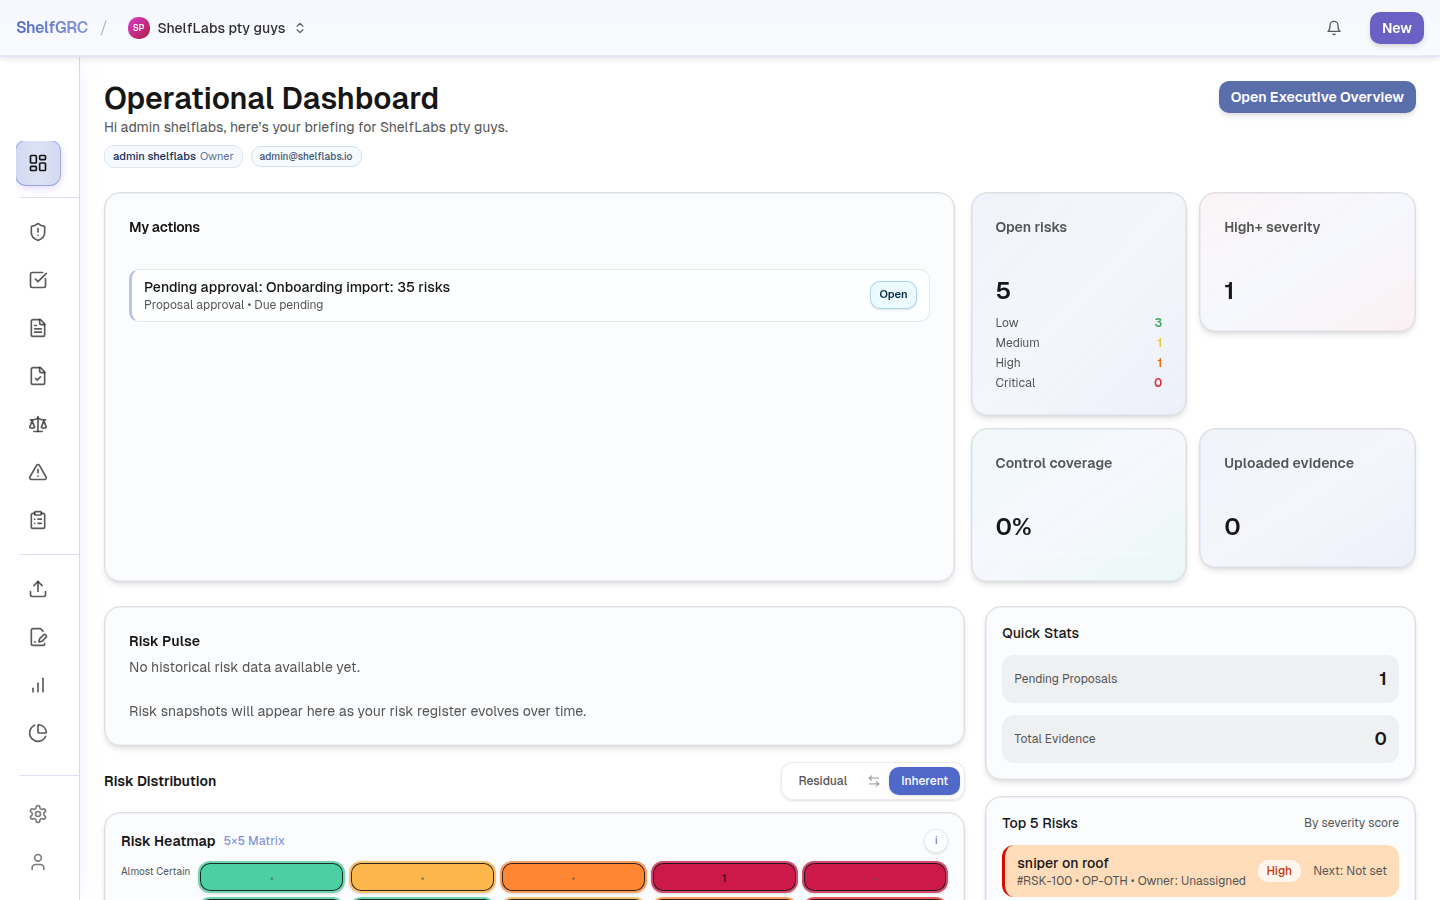Switch risk distribution to Residual
This screenshot has height=900, width=1440.
coord(823,781)
